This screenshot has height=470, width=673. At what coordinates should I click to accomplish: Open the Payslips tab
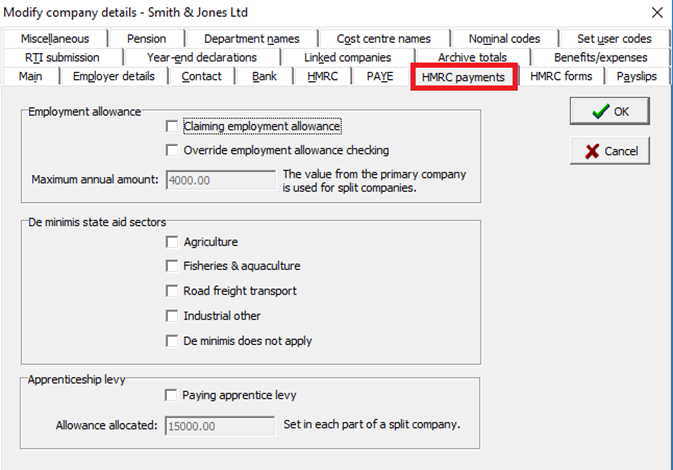pyautogui.click(x=637, y=76)
